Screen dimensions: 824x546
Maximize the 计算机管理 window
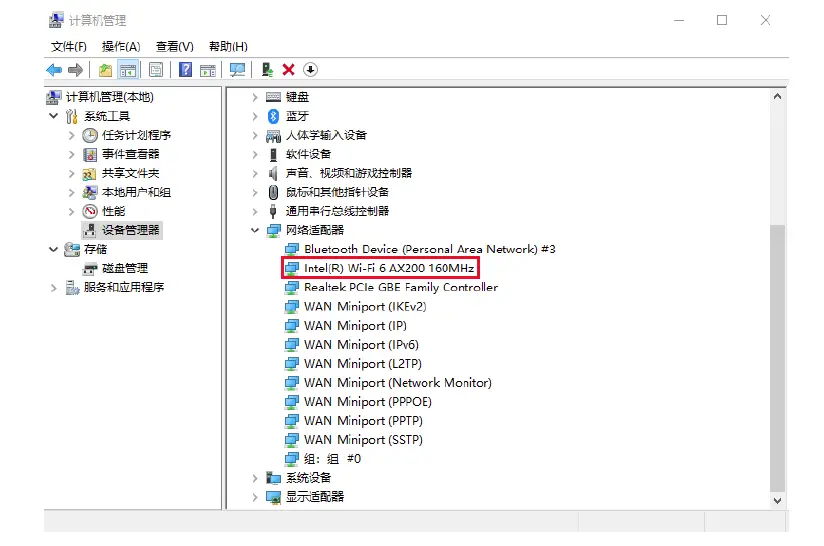click(722, 20)
